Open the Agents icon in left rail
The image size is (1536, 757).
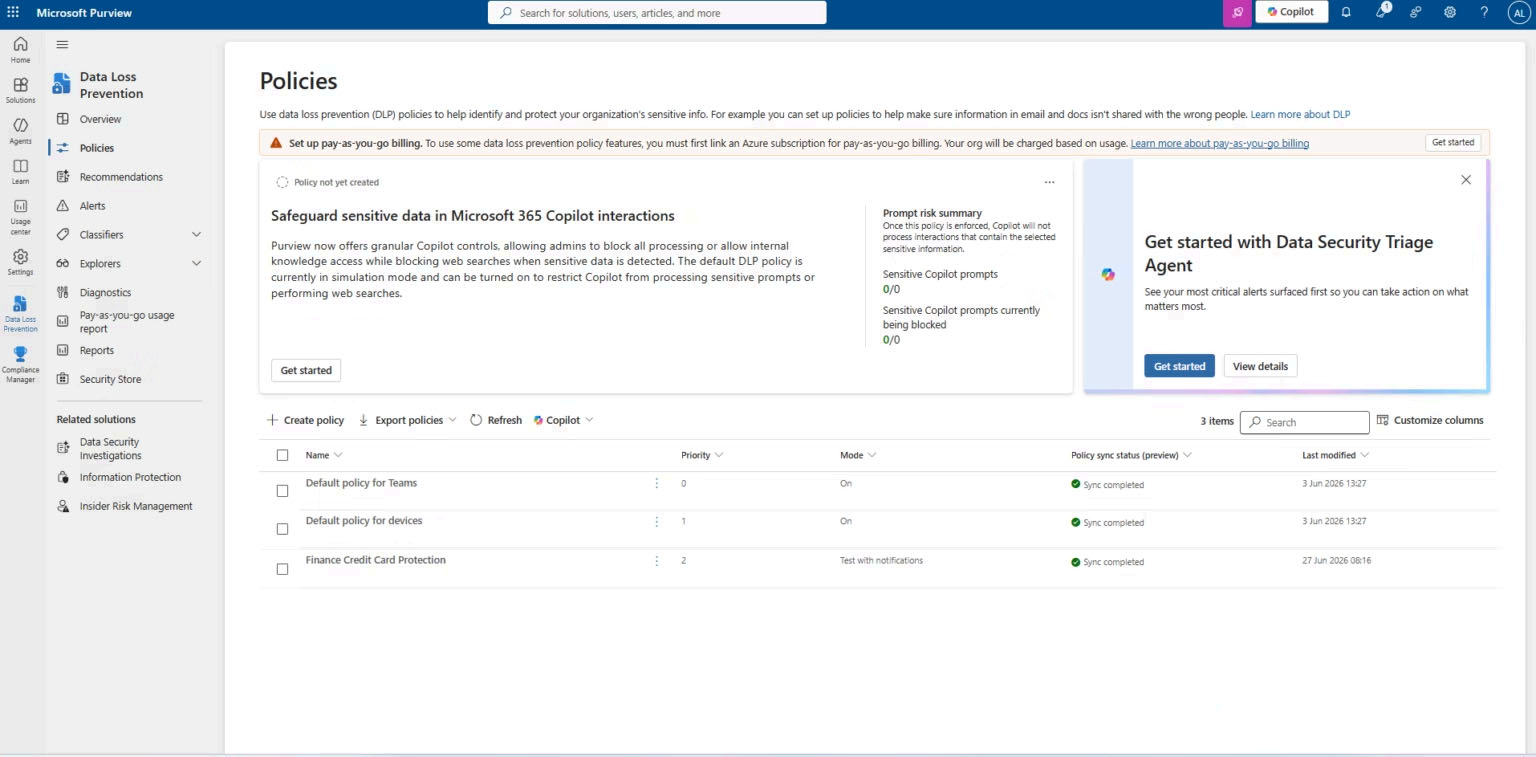(20, 130)
